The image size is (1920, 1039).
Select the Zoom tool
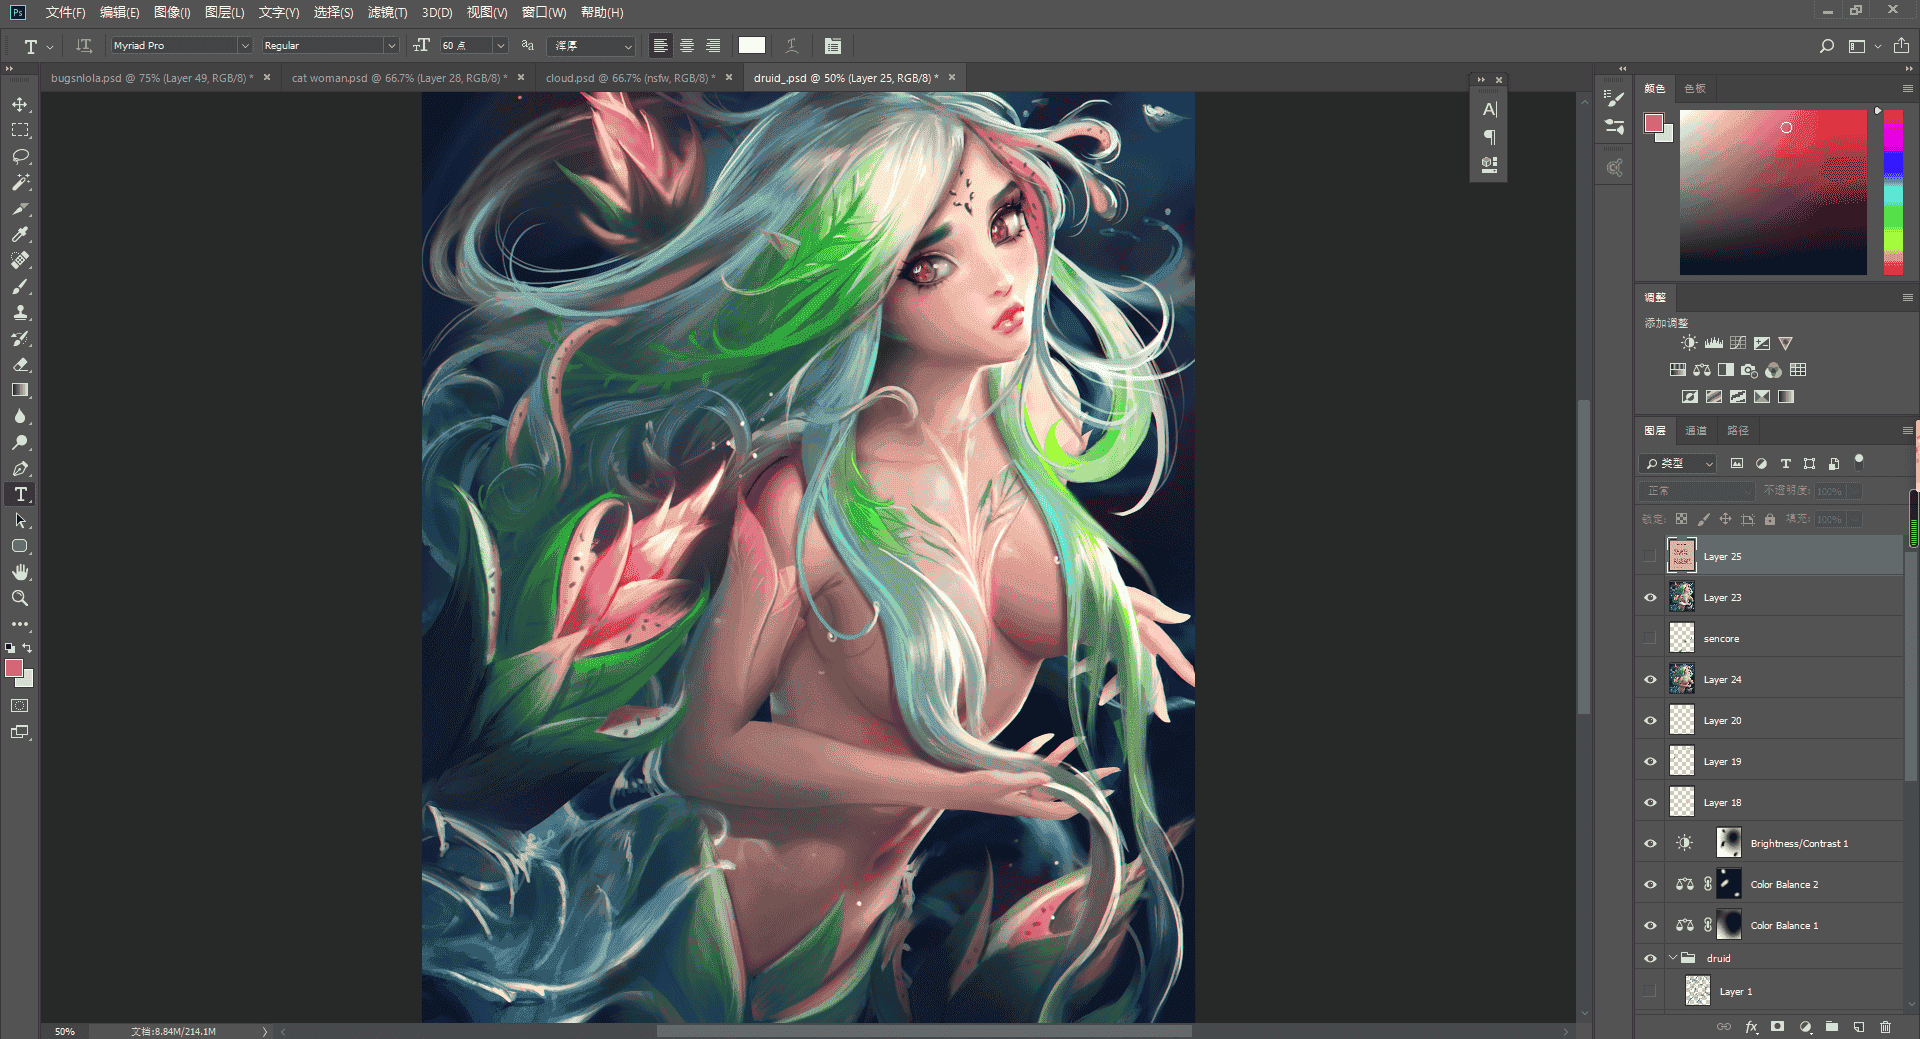(20, 598)
